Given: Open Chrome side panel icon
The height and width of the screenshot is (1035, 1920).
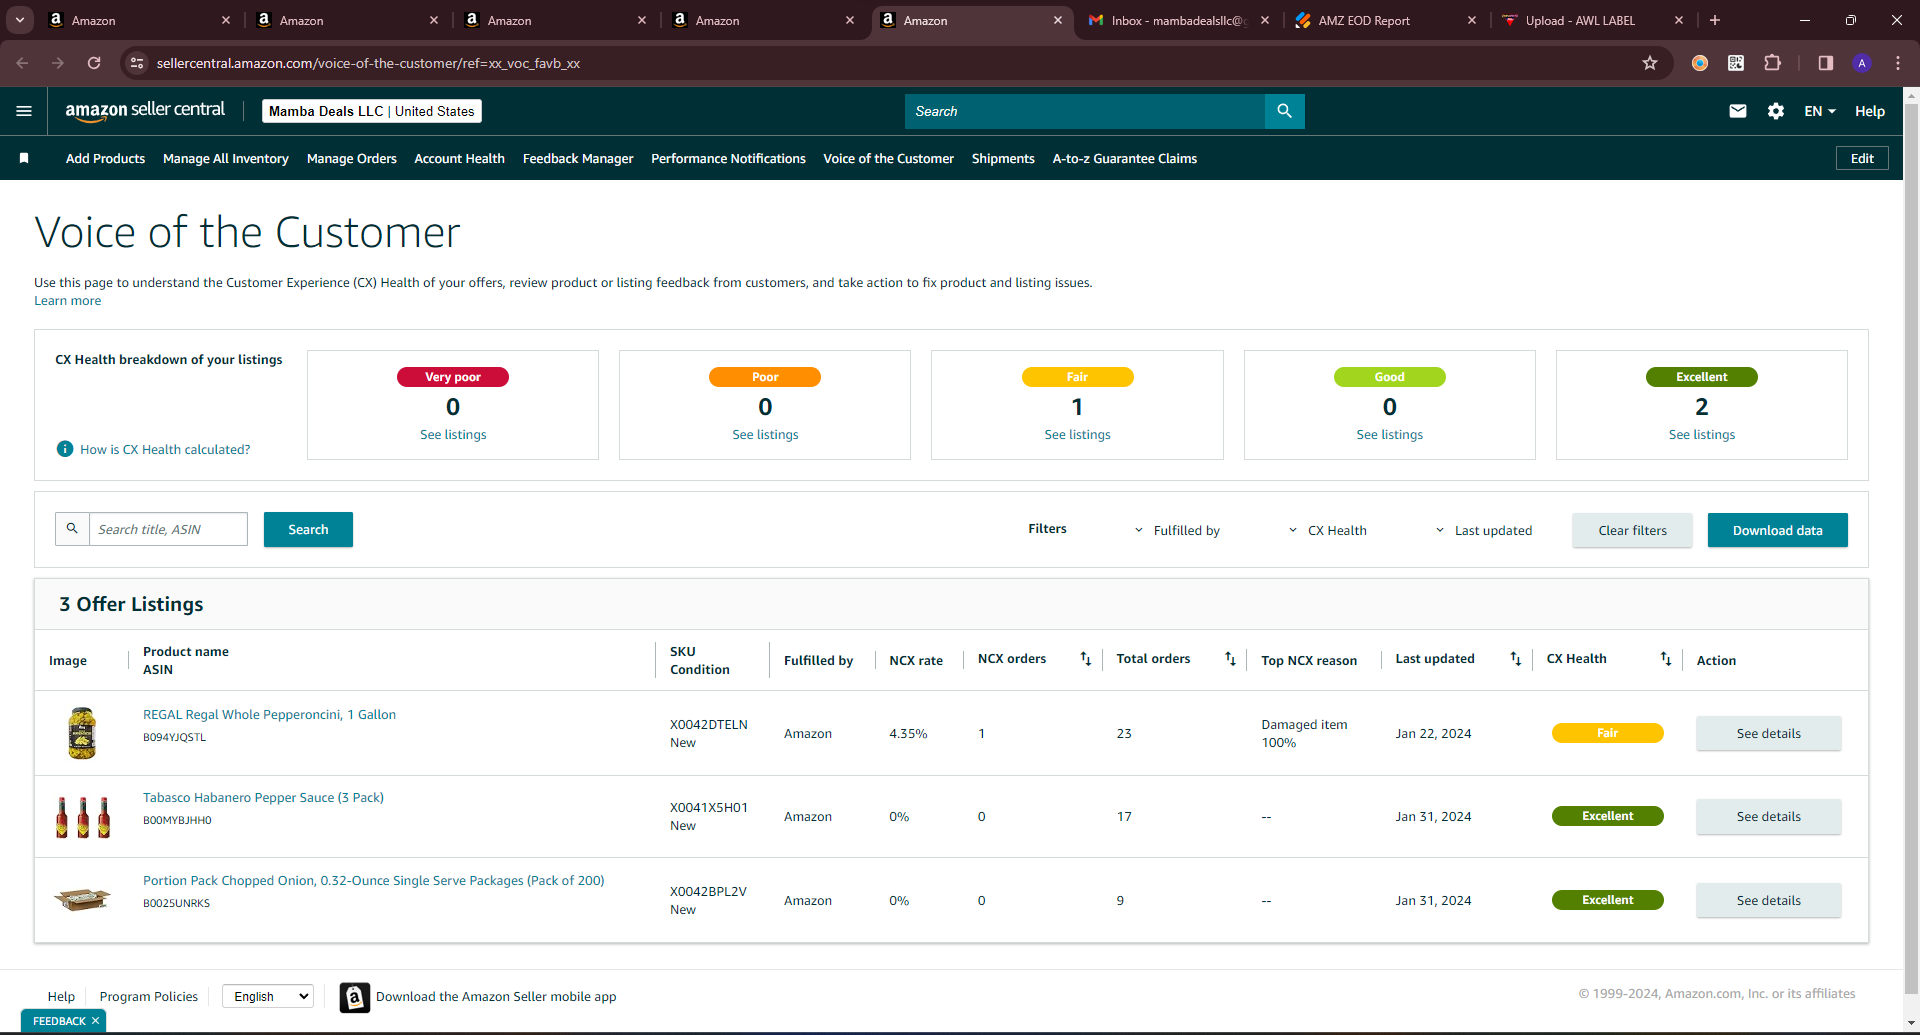Looking at the screenshot, I should tap(1825, 63).
